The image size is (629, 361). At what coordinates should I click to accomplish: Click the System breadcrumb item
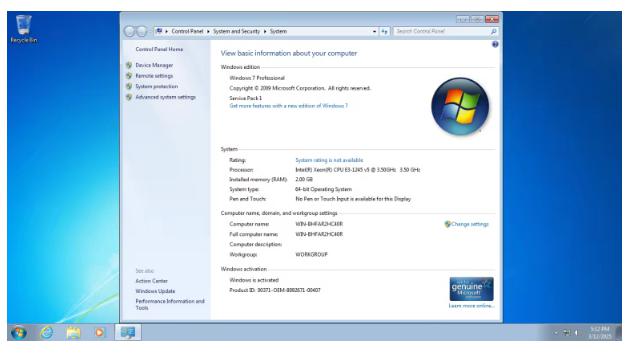pos(278,31)
